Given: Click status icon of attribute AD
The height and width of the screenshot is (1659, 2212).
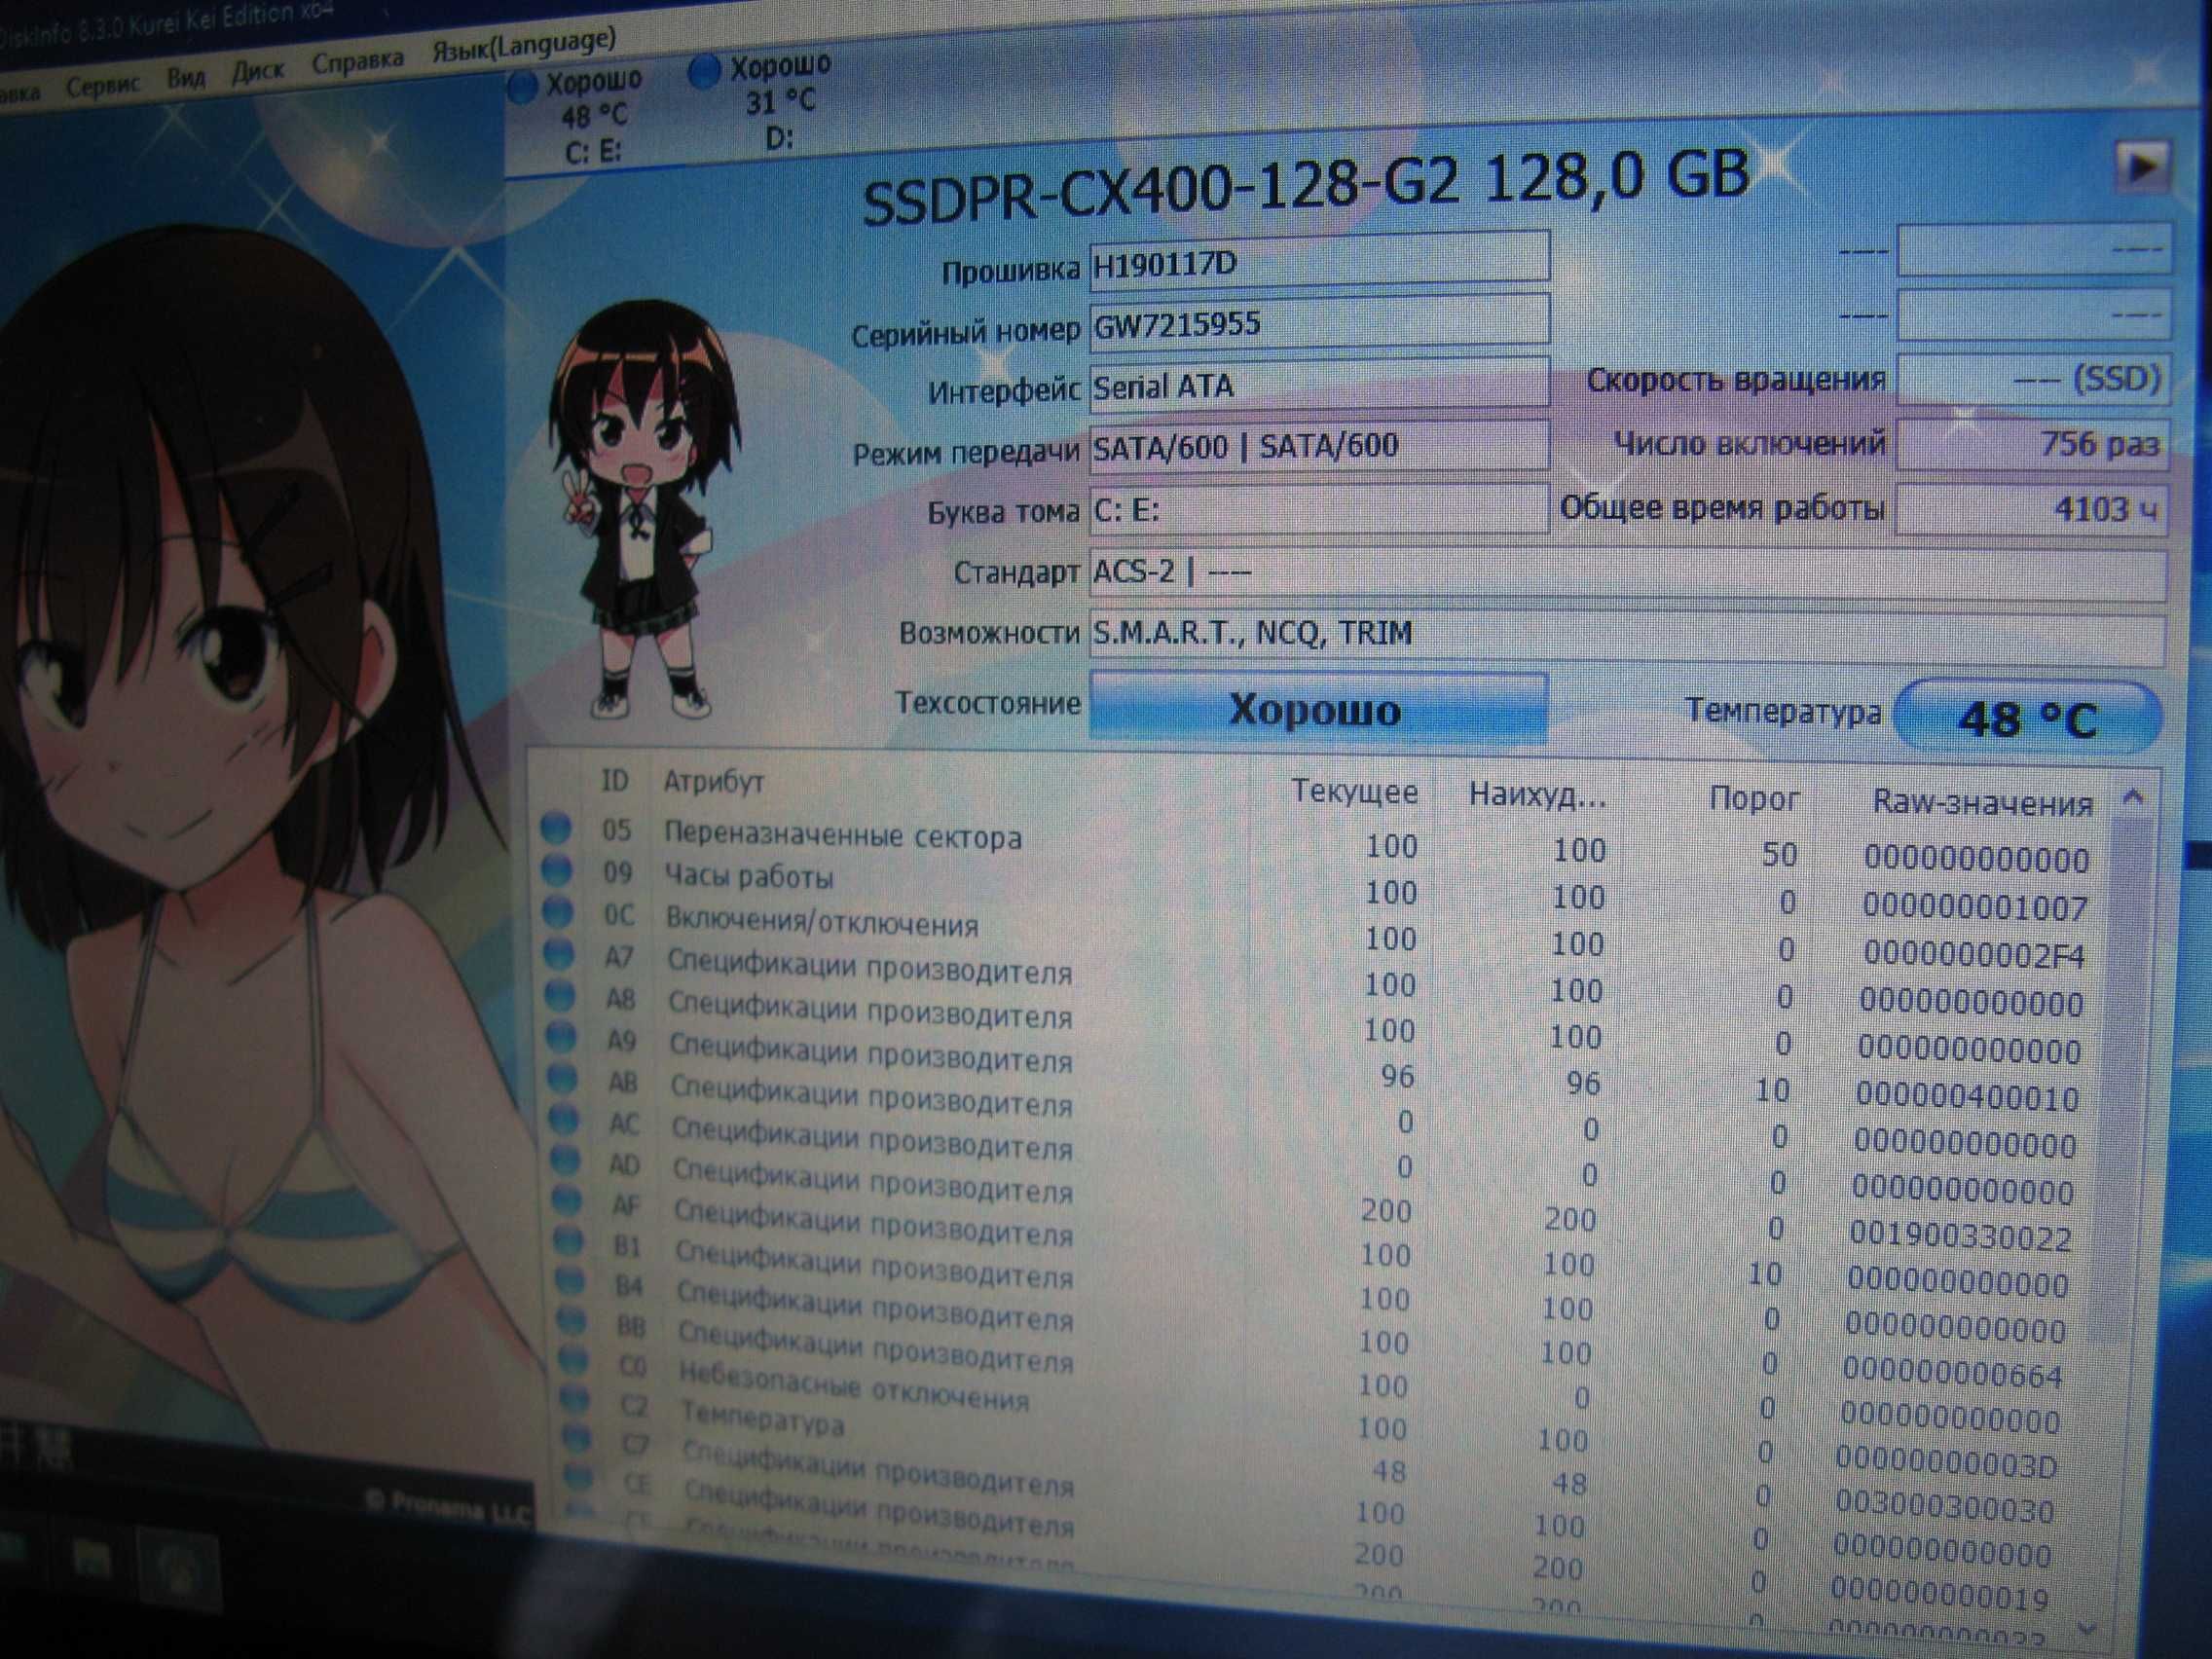Looking at the screenshot, I should point(565,1160).
